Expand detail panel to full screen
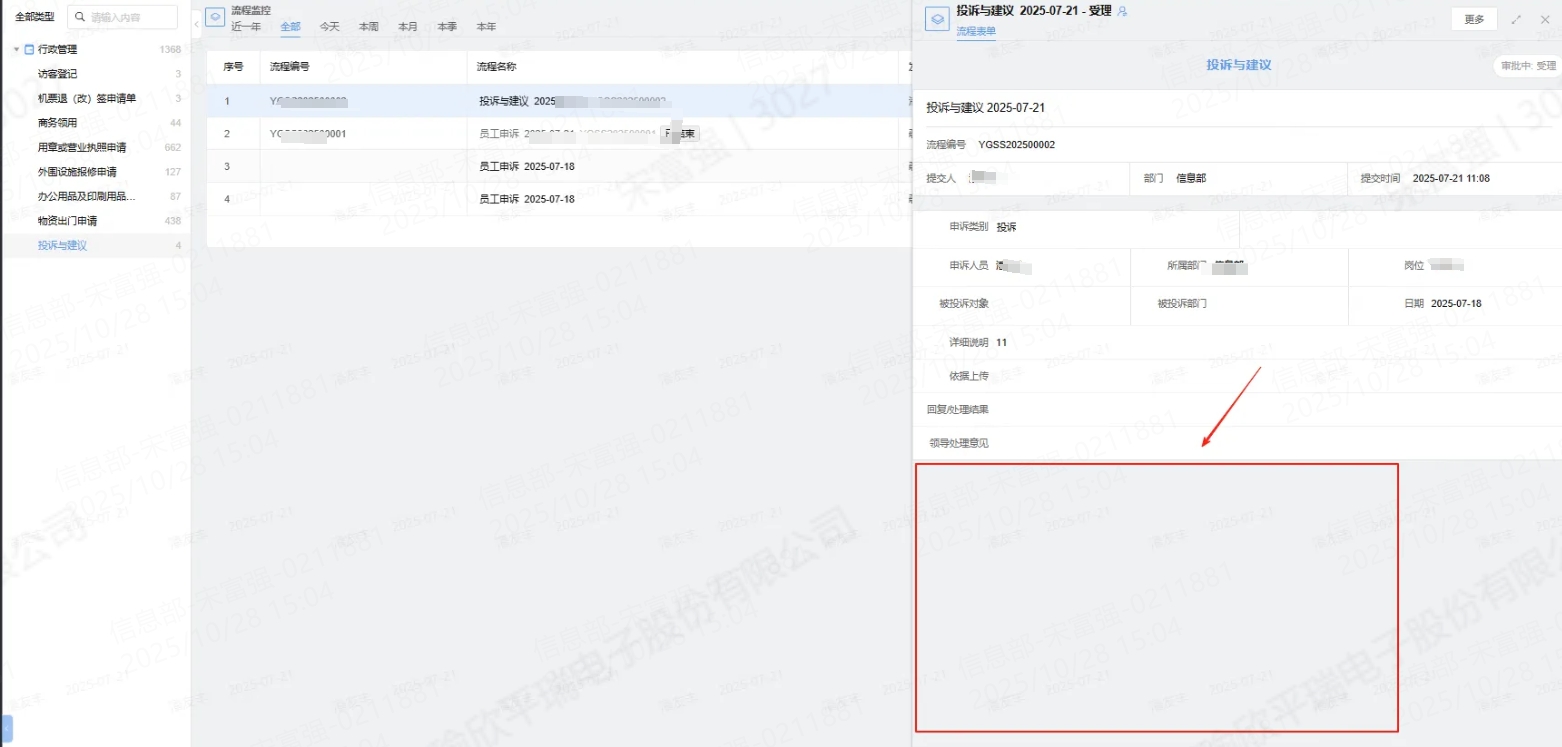 [x=1517, y=19]
